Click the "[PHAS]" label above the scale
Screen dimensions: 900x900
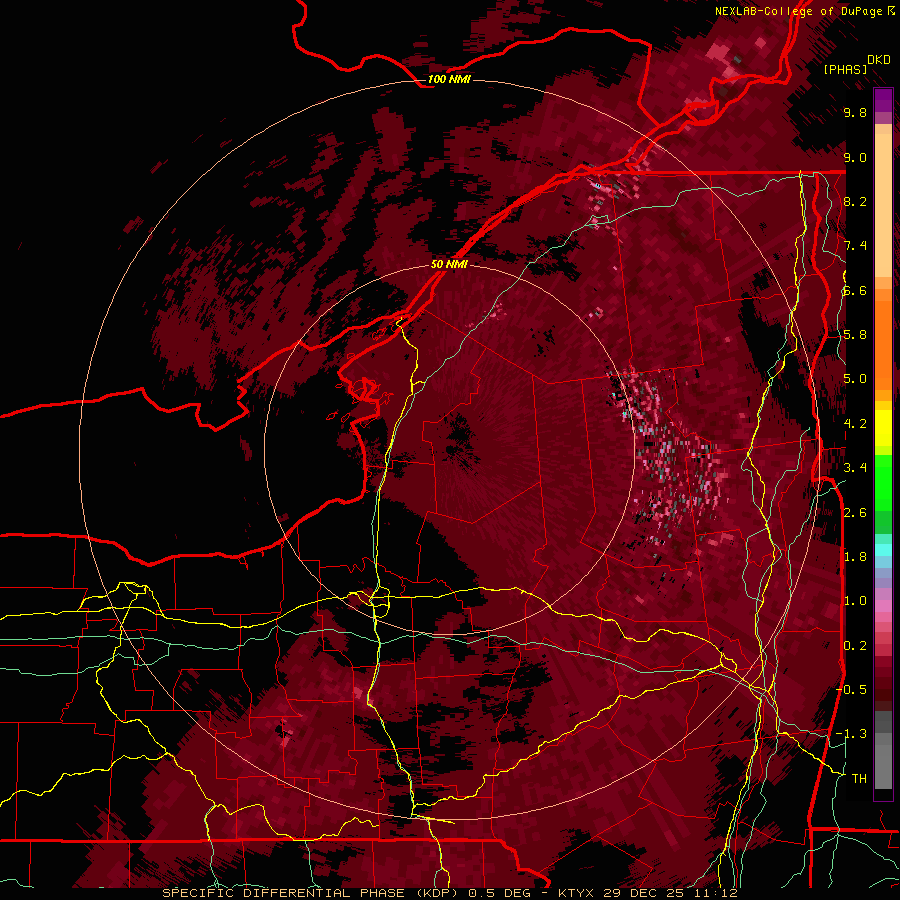(x=845, y=69)
